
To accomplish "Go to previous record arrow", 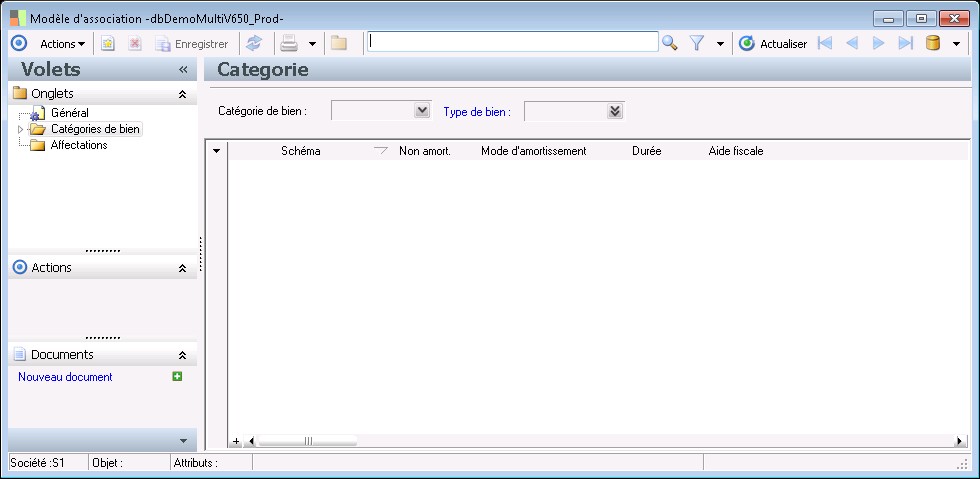I will (851, 43).
